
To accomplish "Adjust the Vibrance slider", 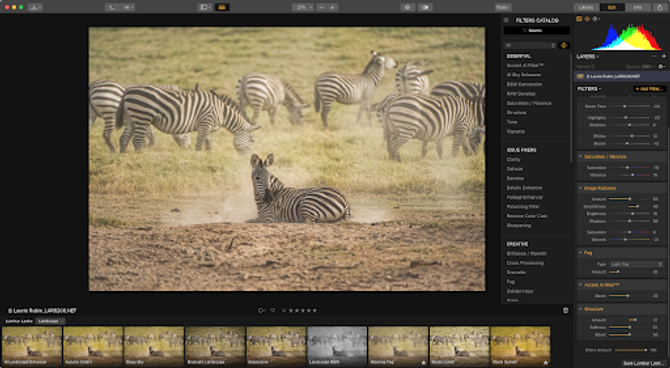I will (629, 175).
